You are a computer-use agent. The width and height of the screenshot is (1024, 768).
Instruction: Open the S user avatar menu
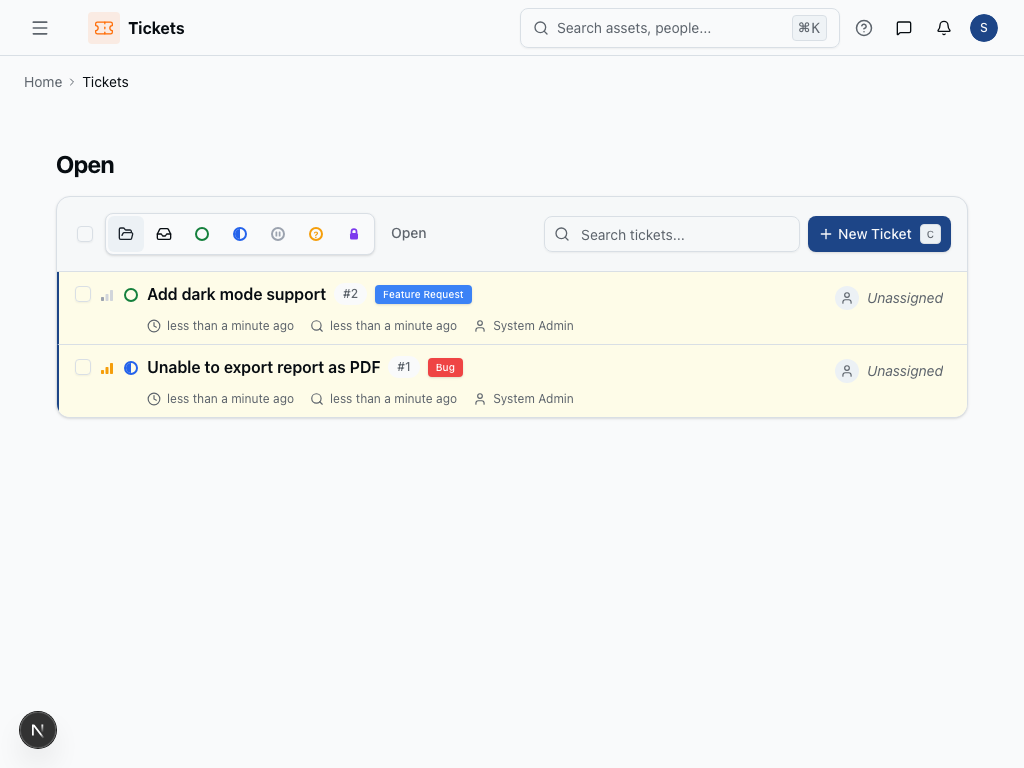pyautogui.click(x=983, y=28)
